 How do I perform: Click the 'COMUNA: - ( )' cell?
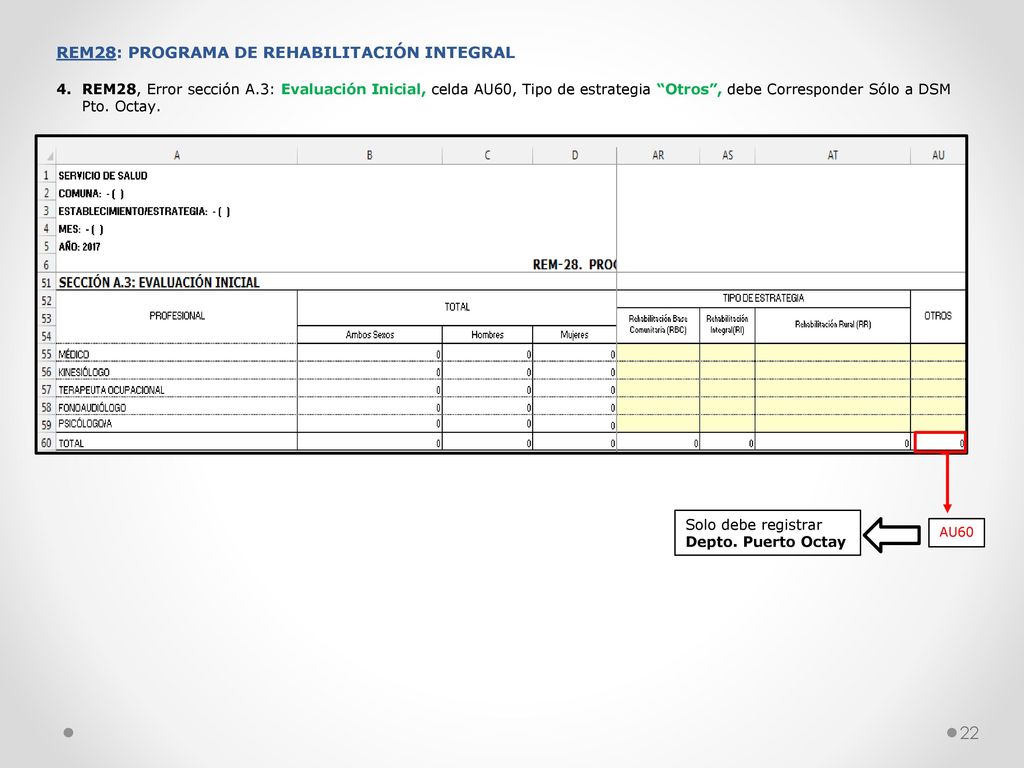click(x=91, y=194)
